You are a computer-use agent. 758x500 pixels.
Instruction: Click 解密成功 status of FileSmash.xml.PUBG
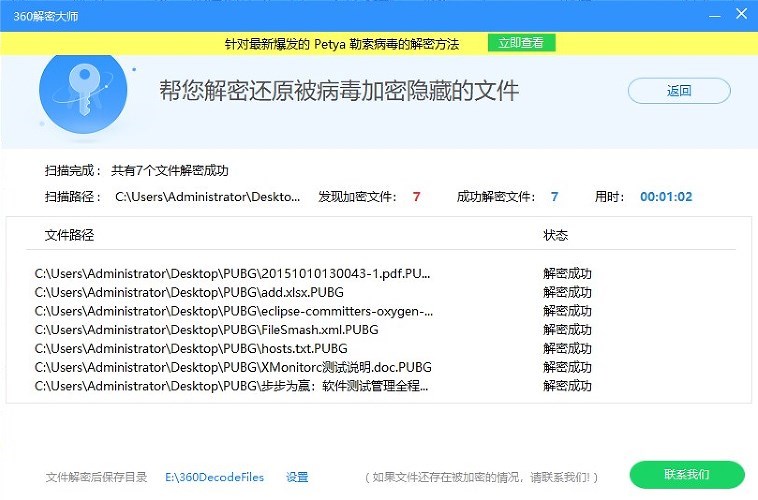point(567,330)
